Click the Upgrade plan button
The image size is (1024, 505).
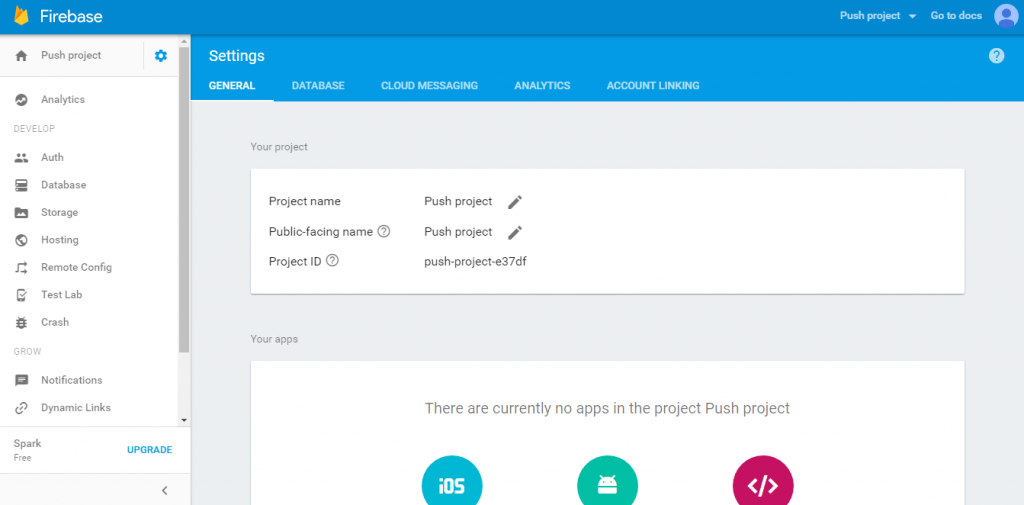[149, 450]
